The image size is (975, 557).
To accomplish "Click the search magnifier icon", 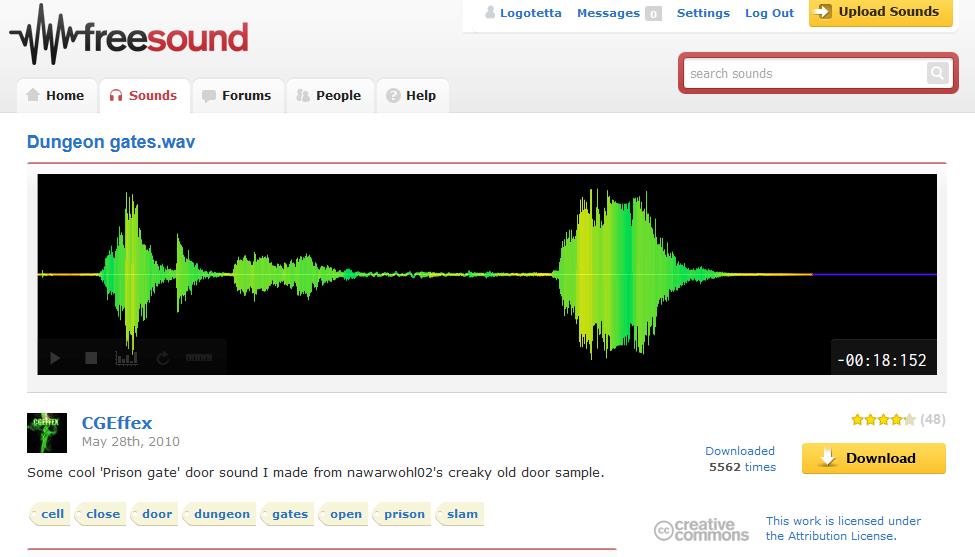I will pyautogui.click(x=936, y=73).
